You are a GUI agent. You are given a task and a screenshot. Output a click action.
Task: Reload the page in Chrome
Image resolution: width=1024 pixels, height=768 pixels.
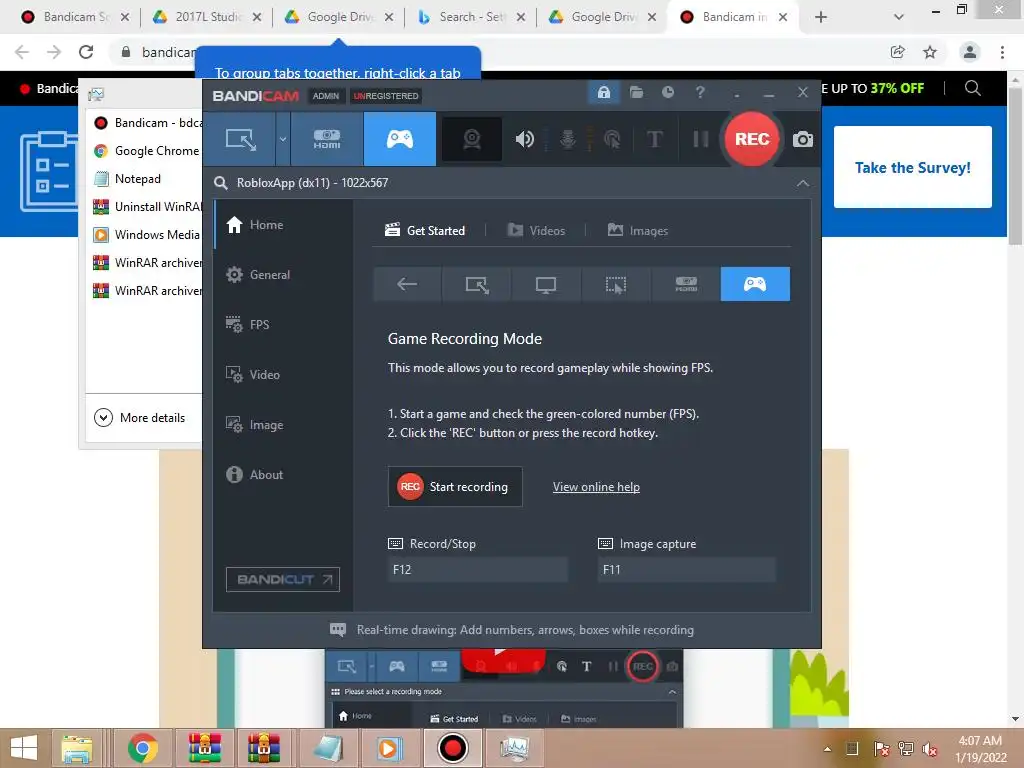(x=86, y=52)
